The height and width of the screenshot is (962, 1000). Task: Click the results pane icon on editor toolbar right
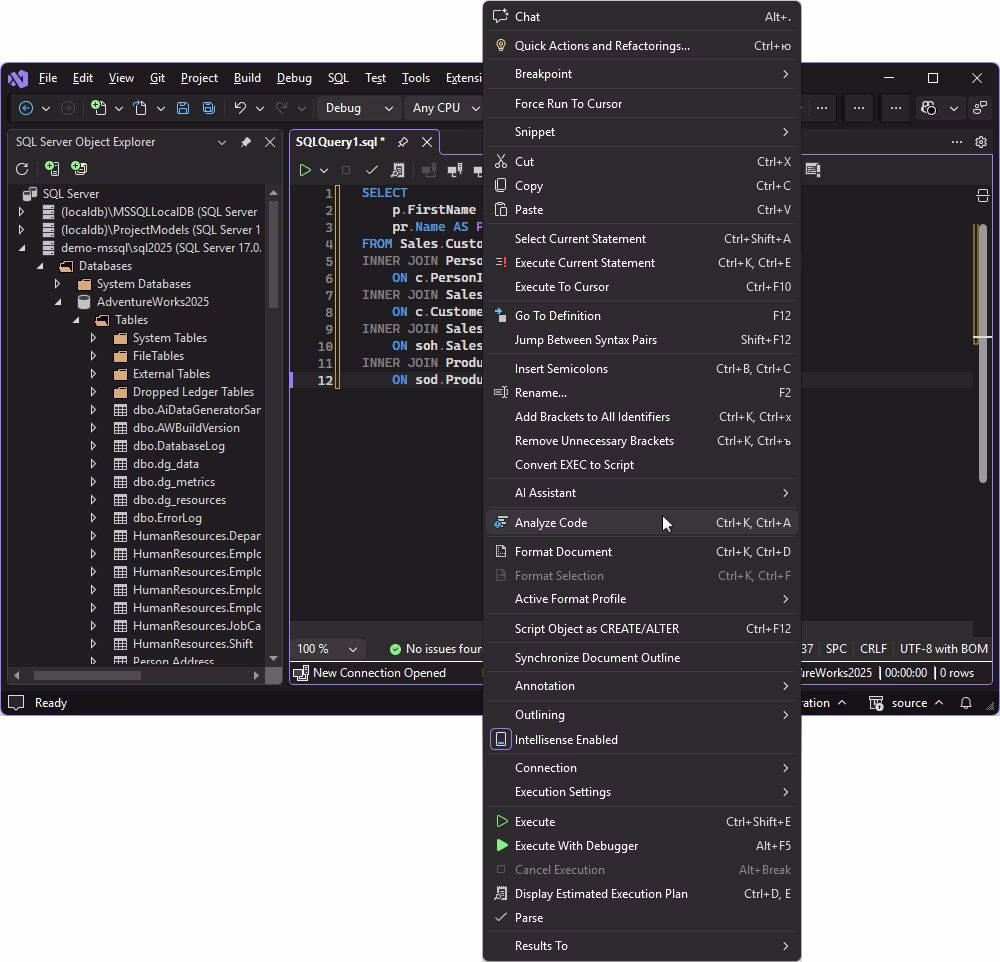812,170
